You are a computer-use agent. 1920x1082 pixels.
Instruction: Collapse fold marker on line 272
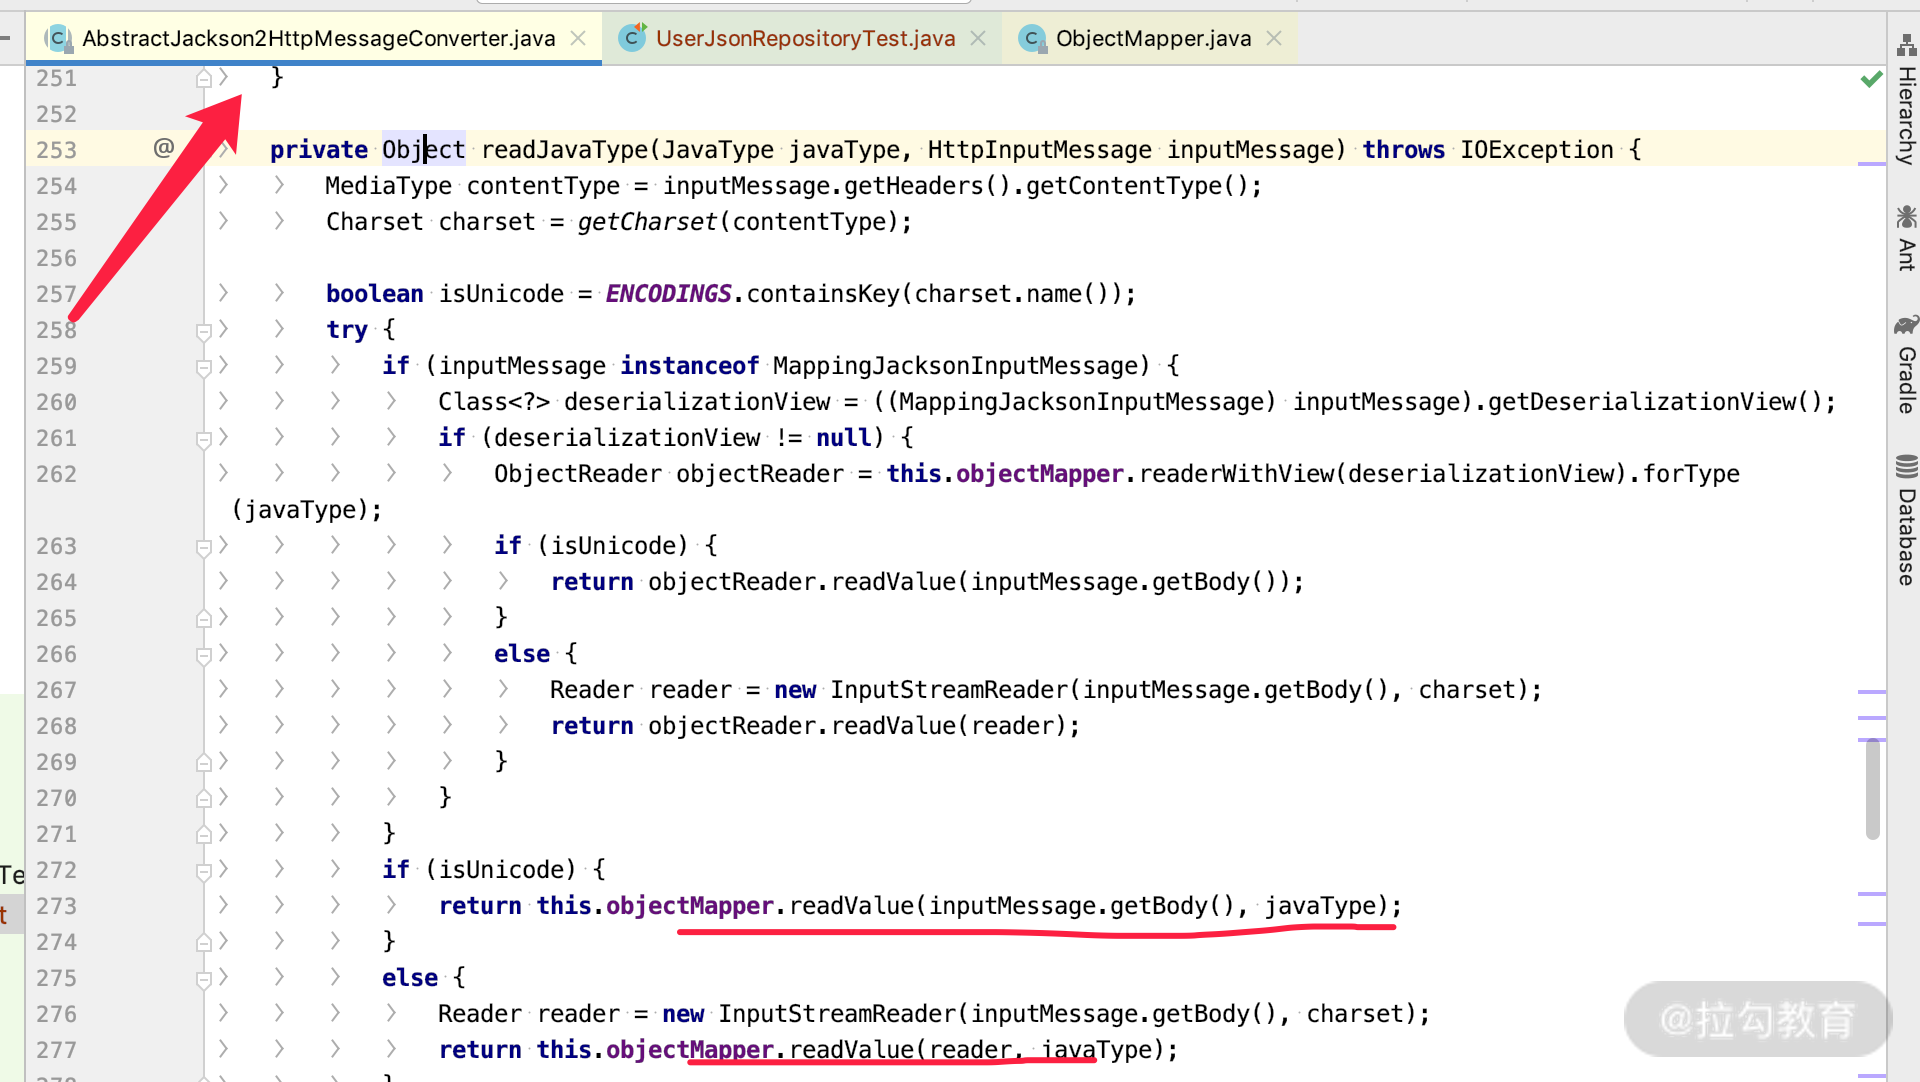(x=203, y=870)
